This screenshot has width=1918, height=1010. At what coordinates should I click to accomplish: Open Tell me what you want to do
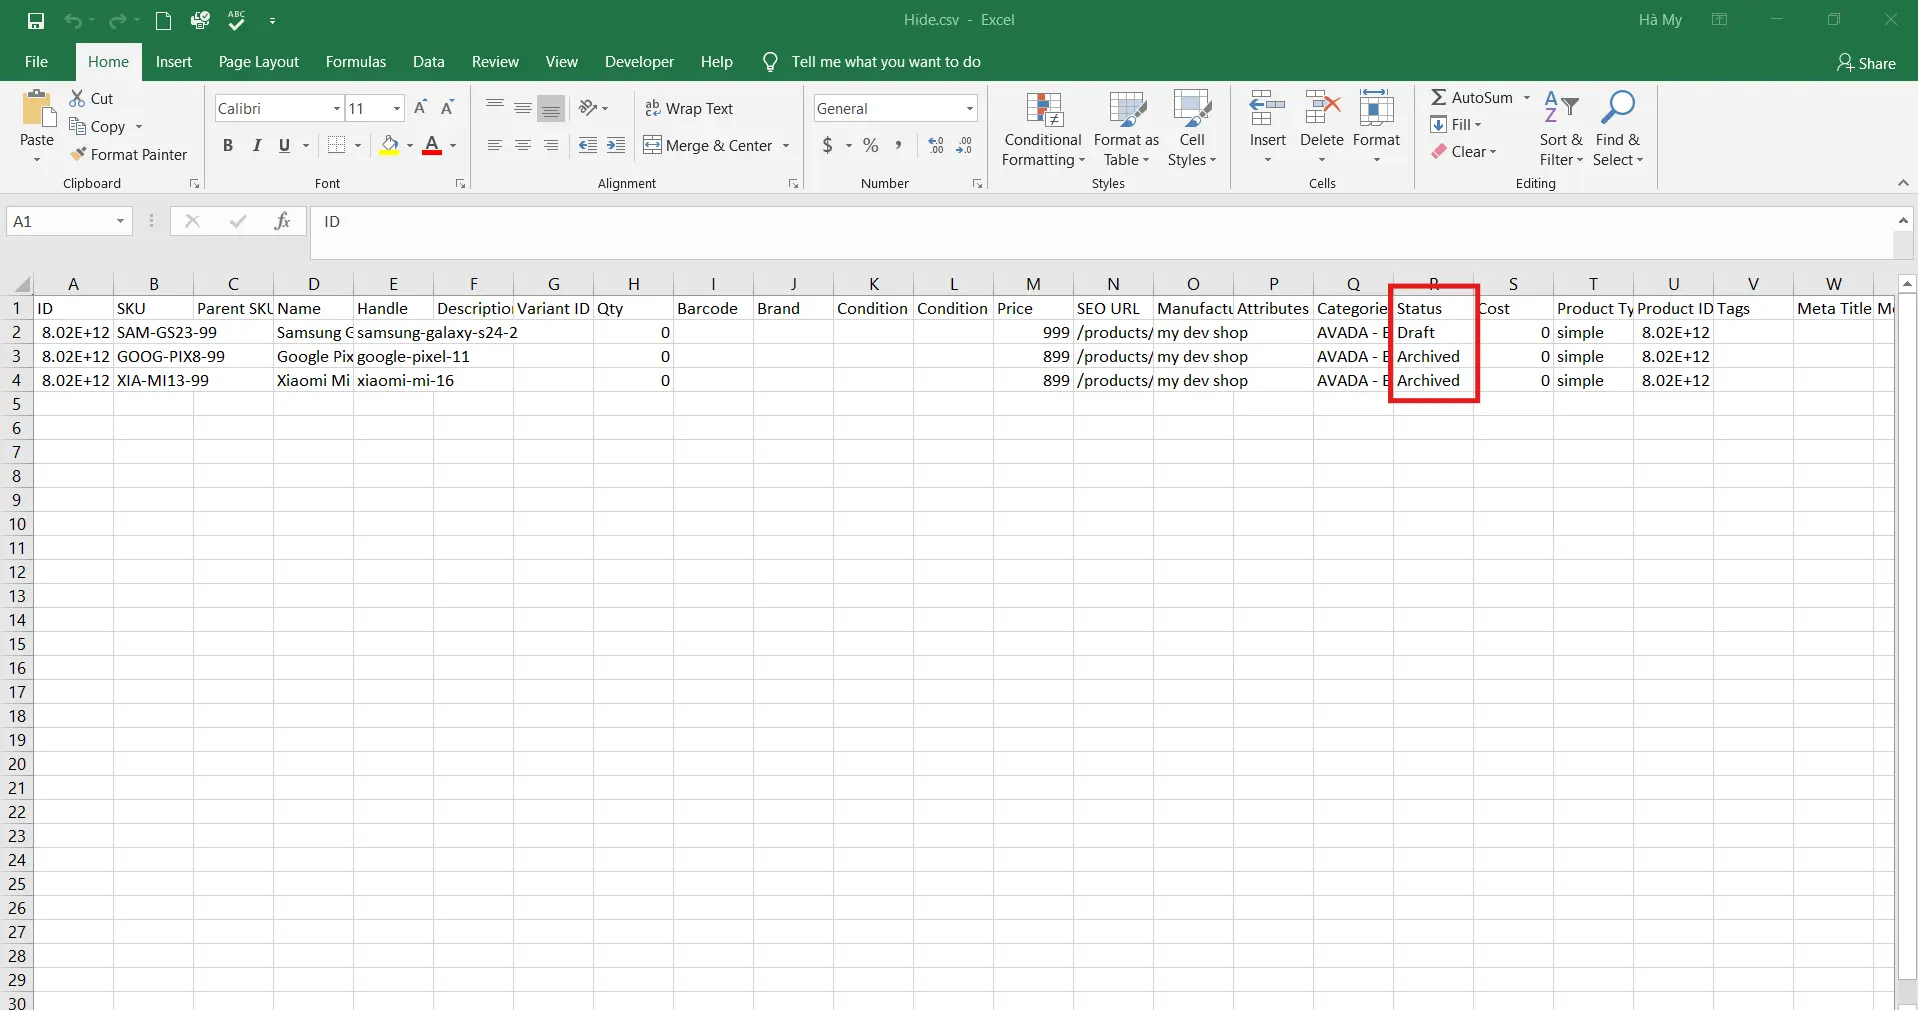(885, 61)
